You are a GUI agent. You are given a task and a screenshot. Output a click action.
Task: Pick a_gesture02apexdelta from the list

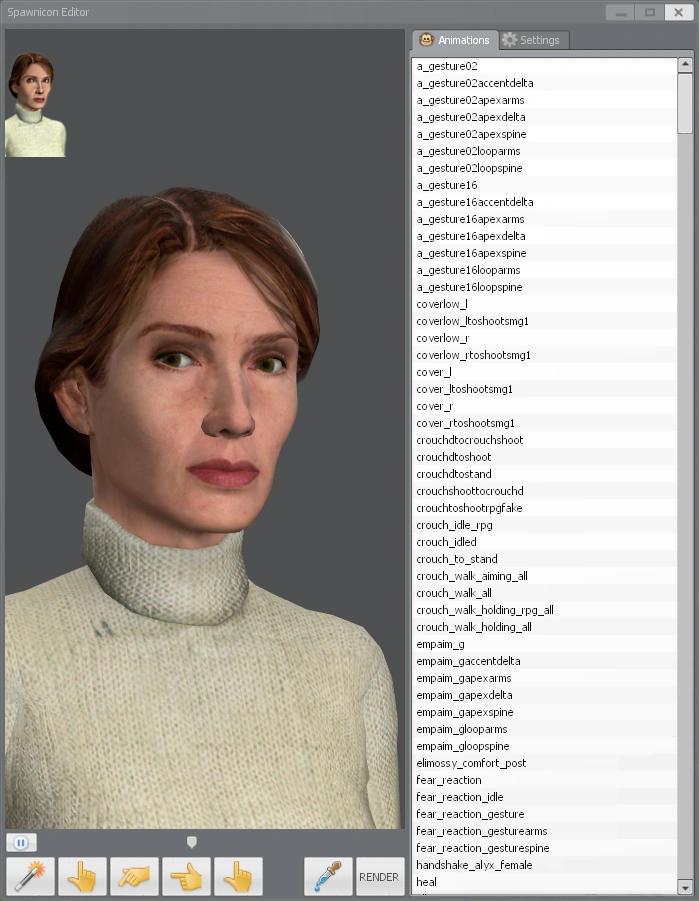(x=544, y=117)
